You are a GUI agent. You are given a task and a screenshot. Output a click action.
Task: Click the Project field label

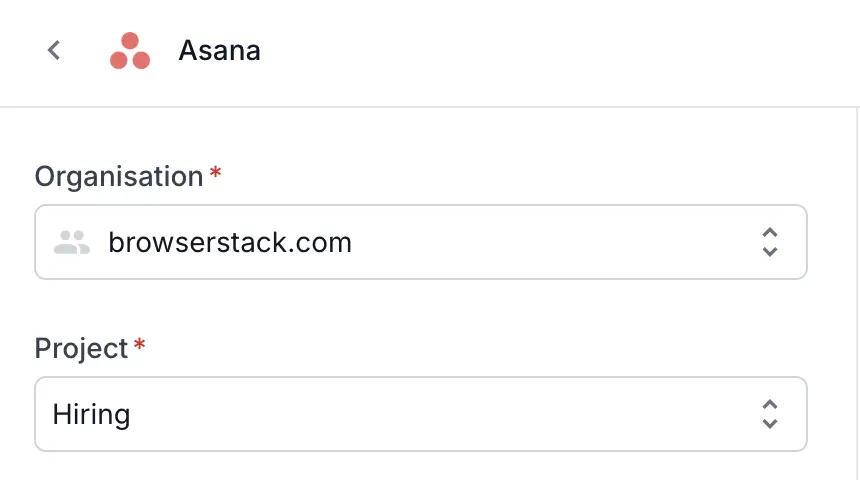click(81, 348)
